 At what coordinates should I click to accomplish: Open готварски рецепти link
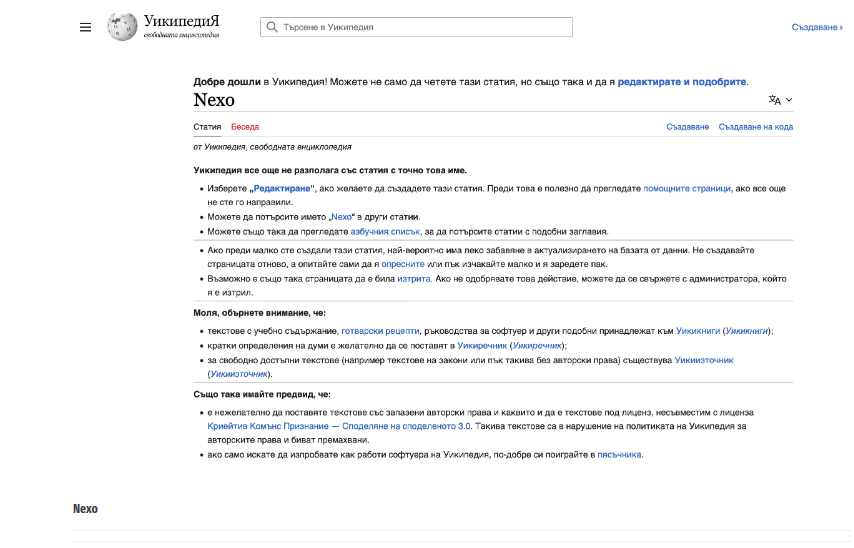(x=380, y=331)
